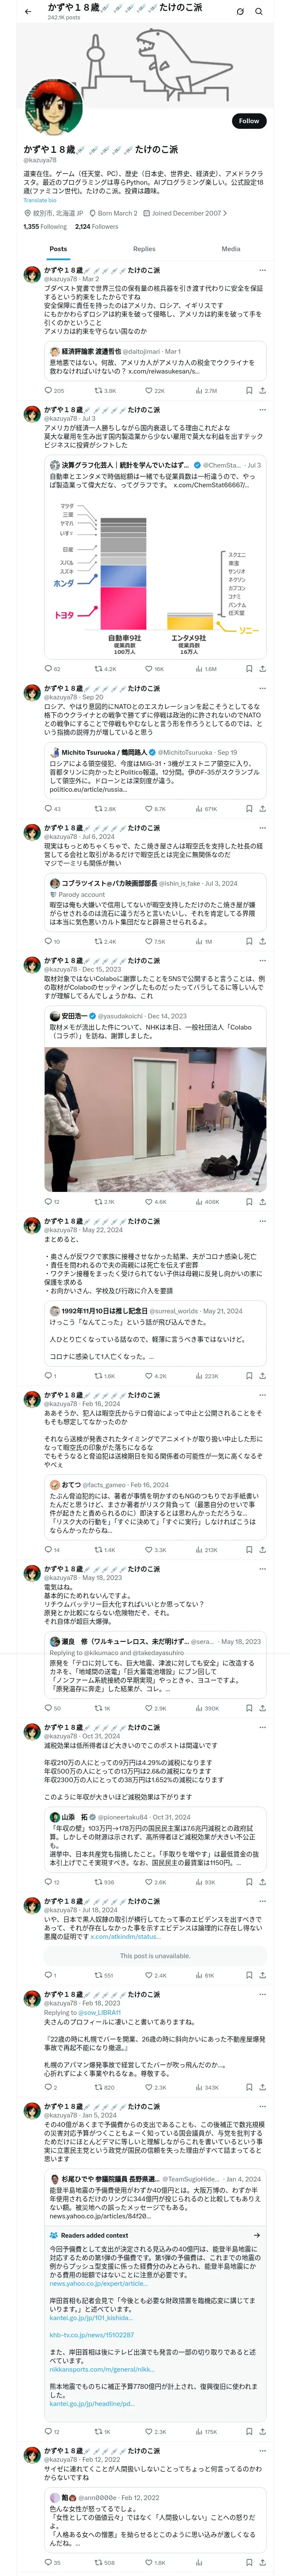Image resolution: width=290 pixels, height=2576 pixels.
Task: Open the search icon in header
Action: tap(259, 11)
